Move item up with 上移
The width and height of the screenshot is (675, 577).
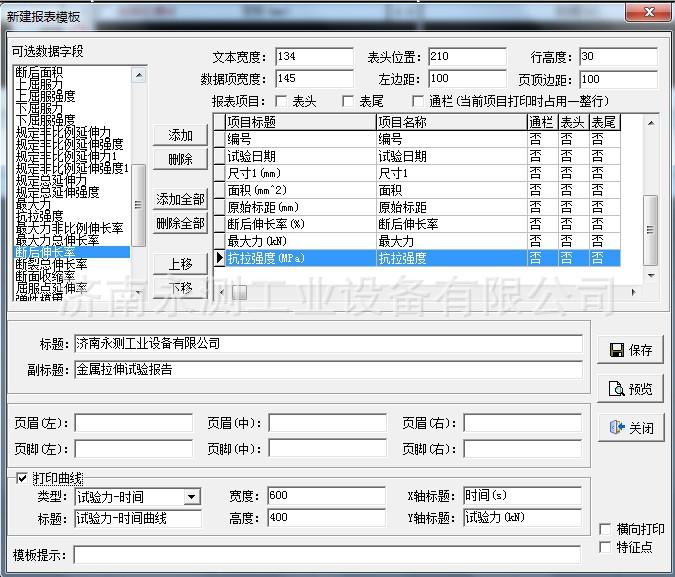[x=180, y=264]
